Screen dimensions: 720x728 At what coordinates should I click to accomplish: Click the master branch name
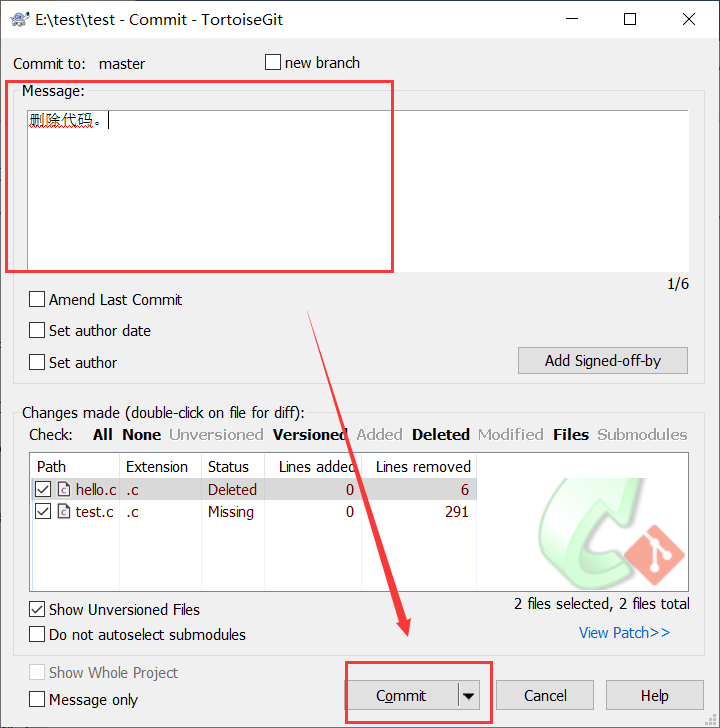pos(122,64)
